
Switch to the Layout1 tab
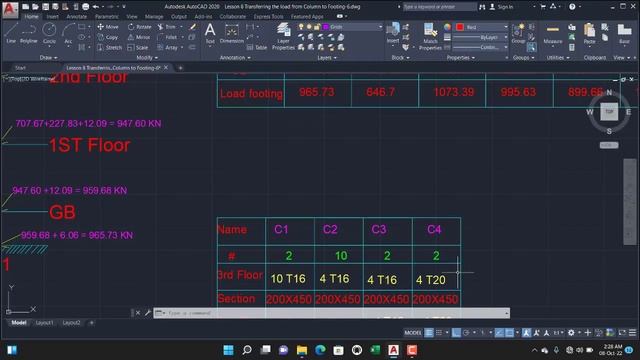tap(44, 323)
